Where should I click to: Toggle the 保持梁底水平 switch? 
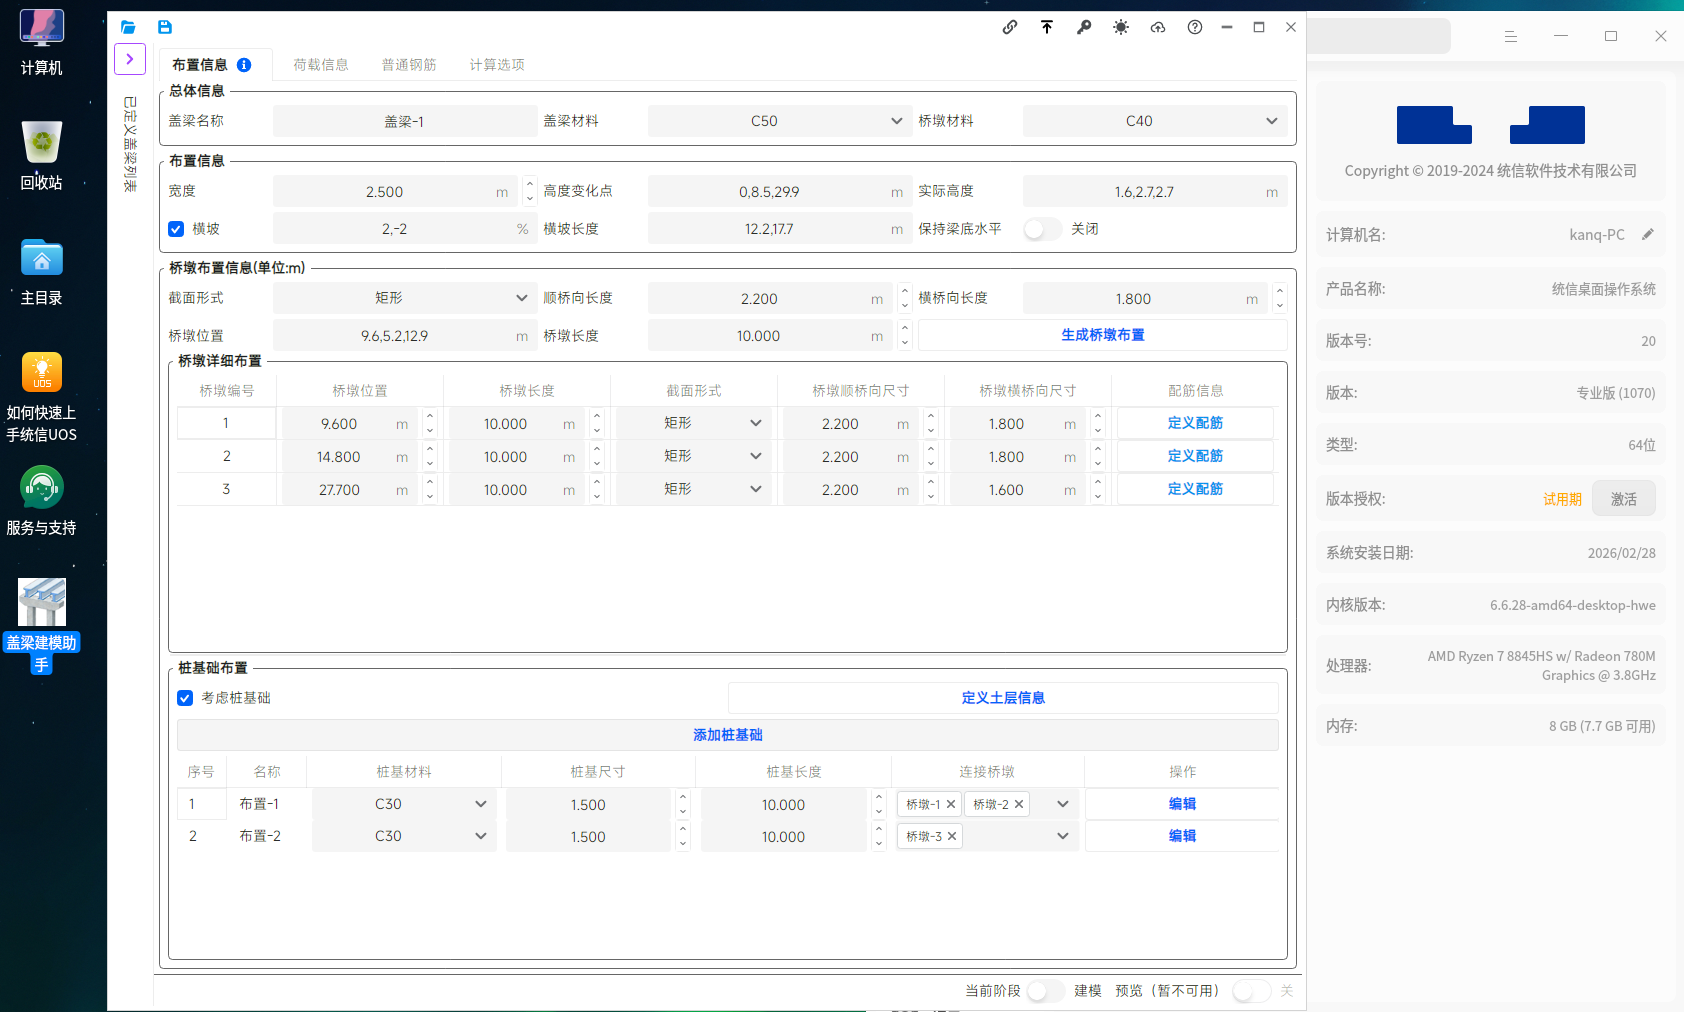1042,229
